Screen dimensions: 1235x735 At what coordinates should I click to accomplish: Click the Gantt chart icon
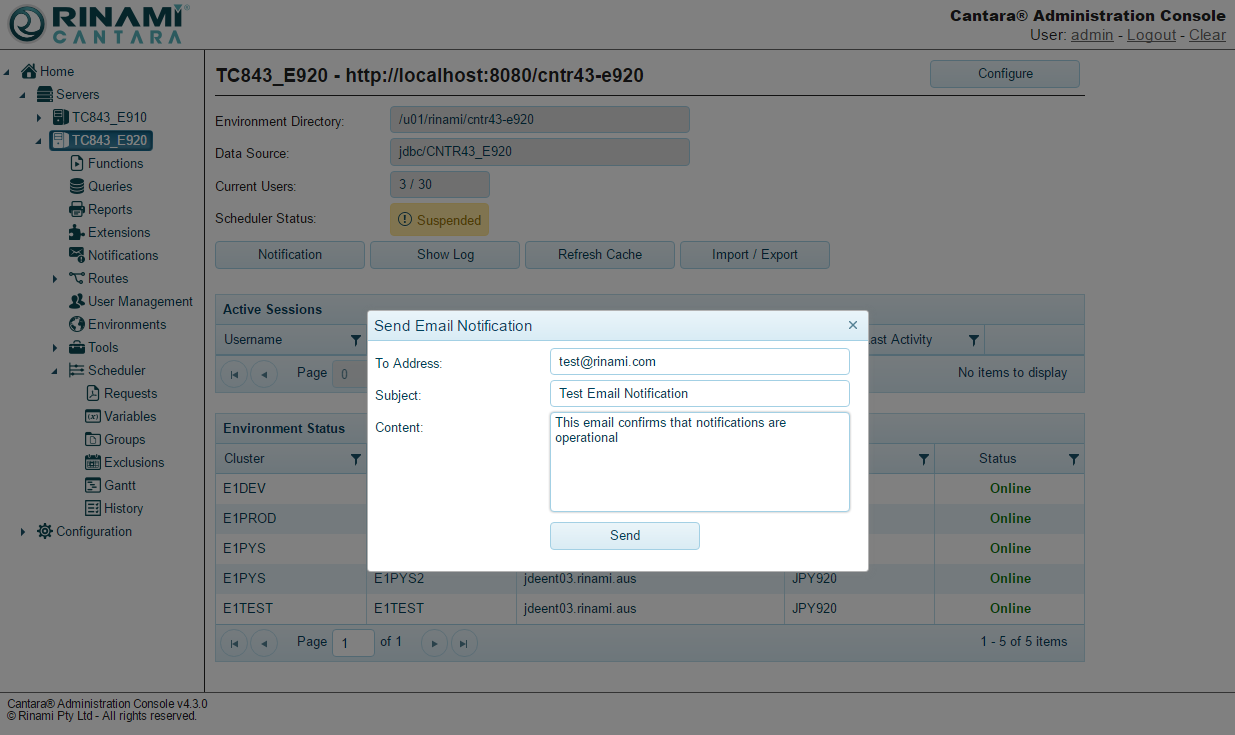(x=93, y=485)
